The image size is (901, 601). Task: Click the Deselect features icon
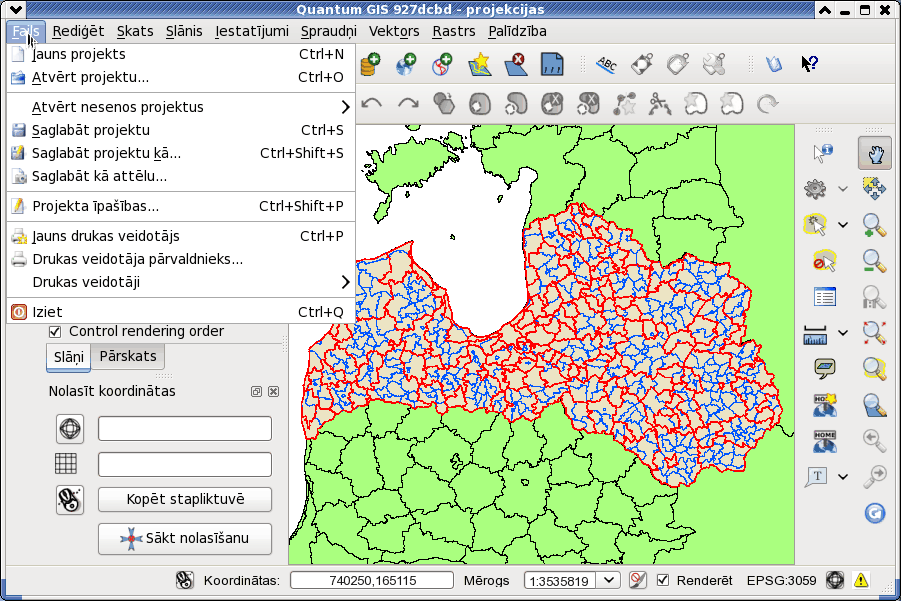(824, 261)
